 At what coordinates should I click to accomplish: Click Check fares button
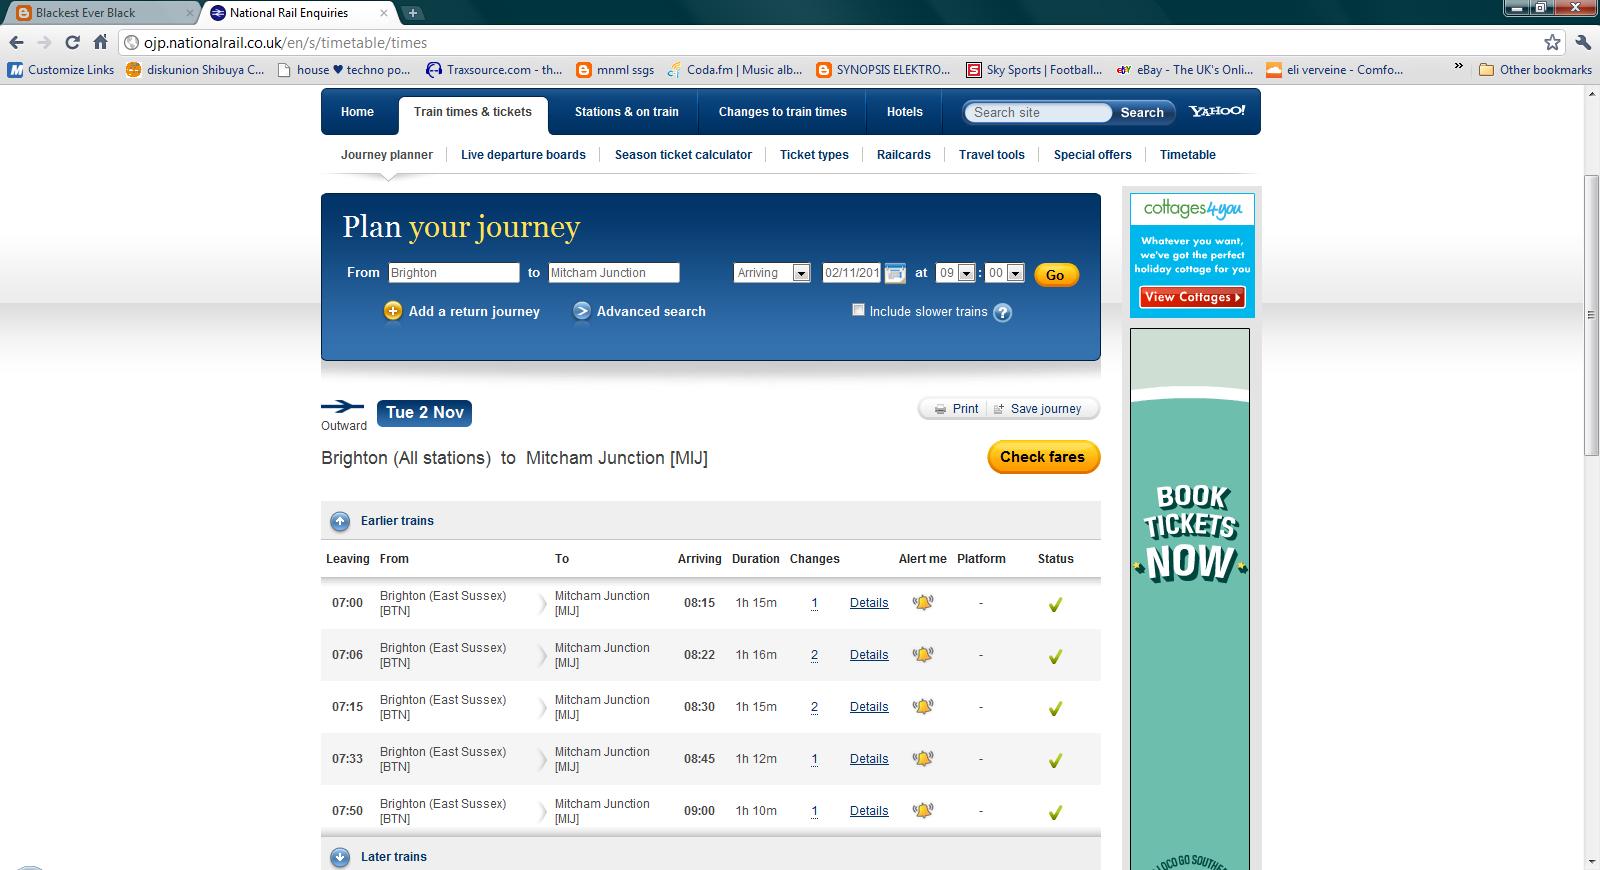1043,457
